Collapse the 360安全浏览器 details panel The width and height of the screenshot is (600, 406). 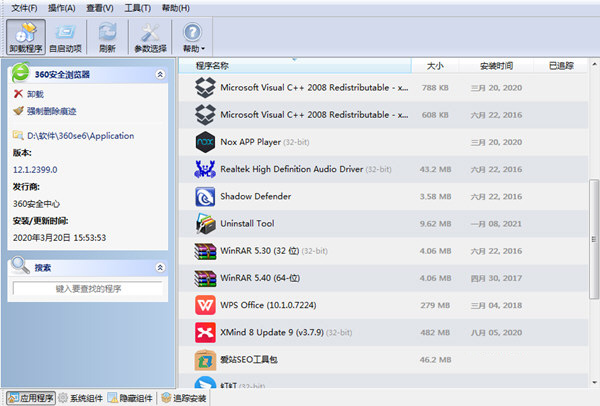click(x=160, y=74)
